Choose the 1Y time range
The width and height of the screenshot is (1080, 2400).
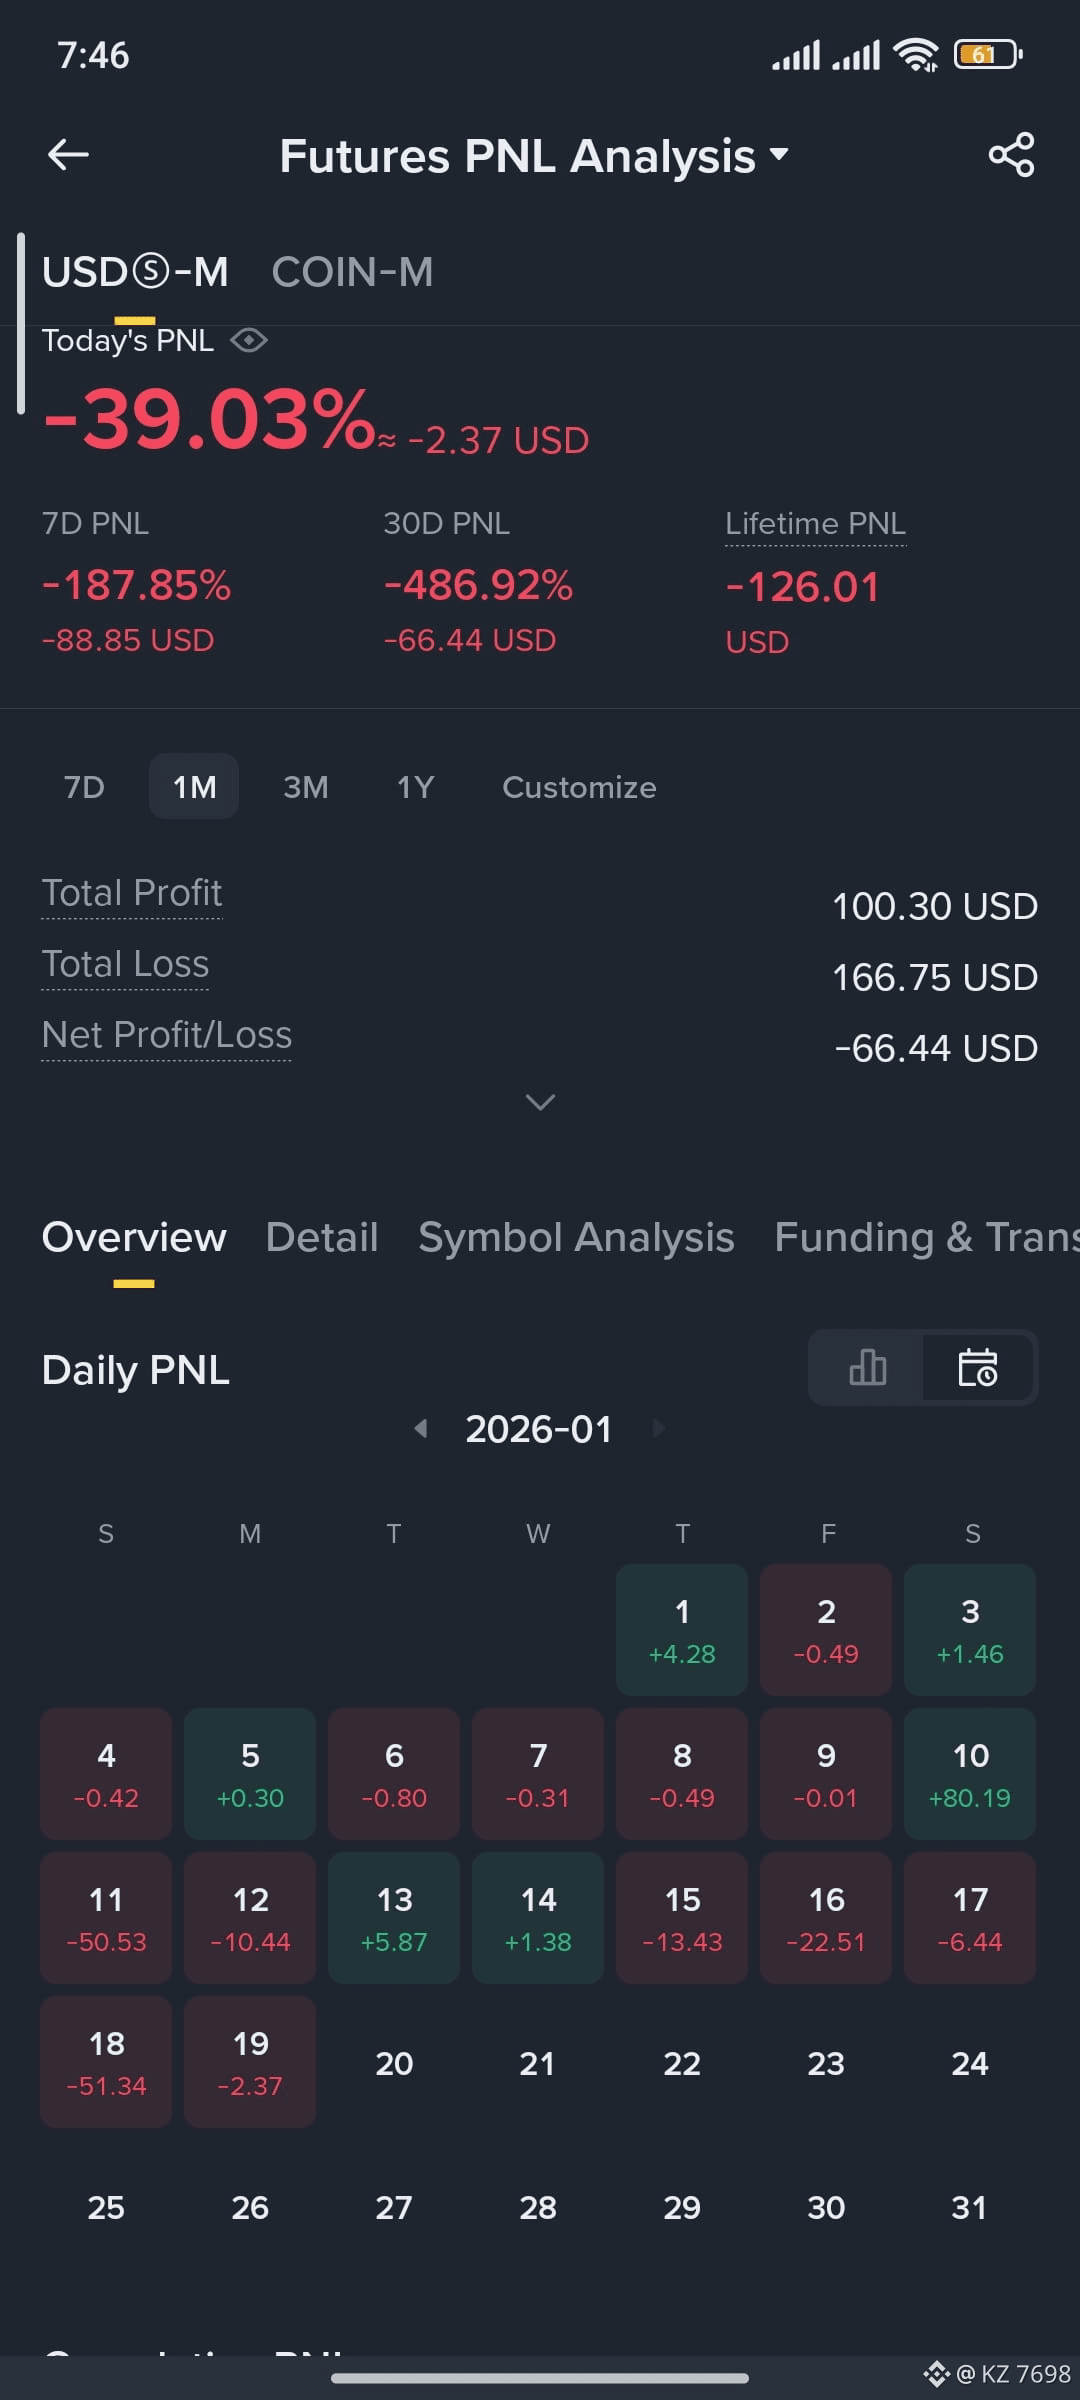[415, 787]
